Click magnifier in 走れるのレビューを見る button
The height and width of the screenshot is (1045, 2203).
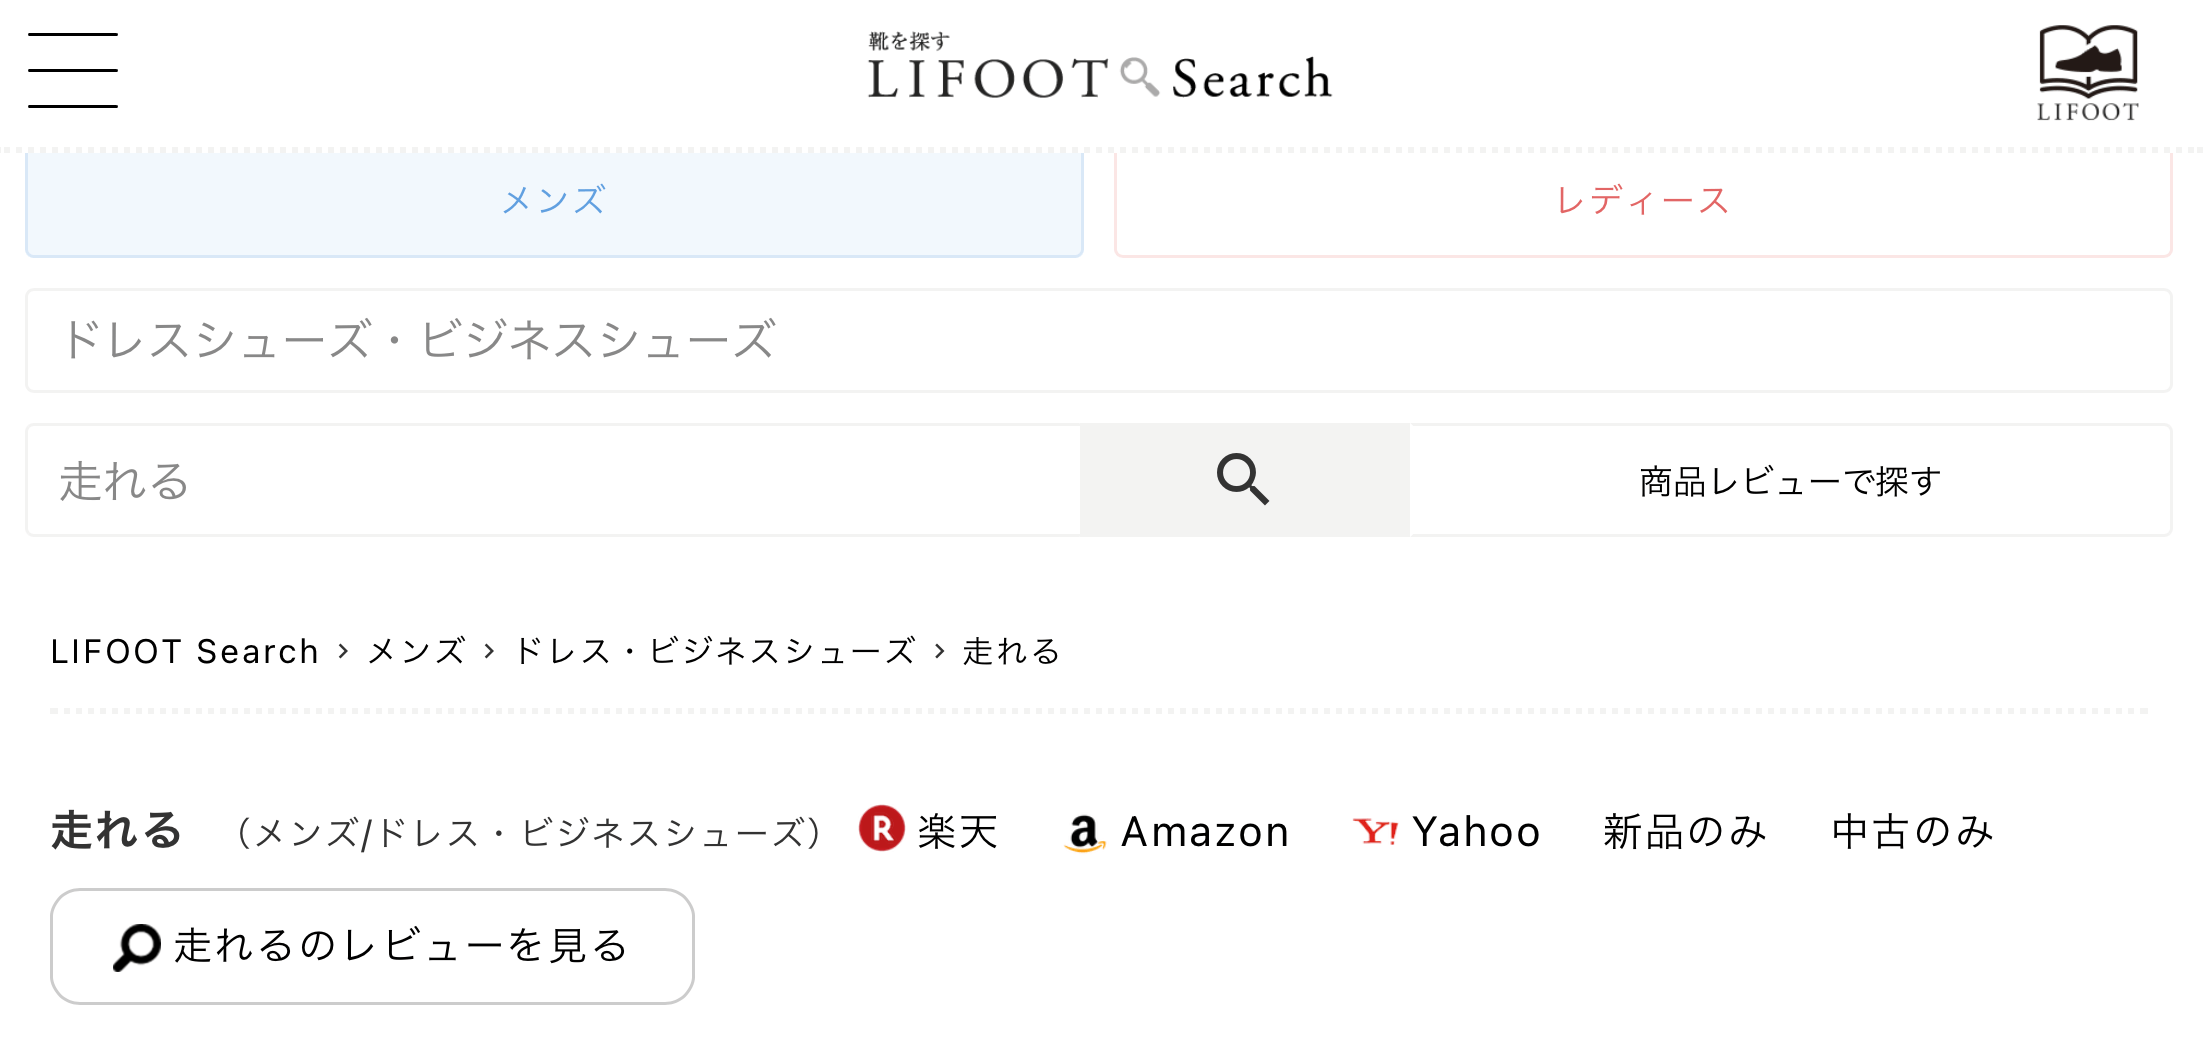pyautogui.click(x=137, y=946)
